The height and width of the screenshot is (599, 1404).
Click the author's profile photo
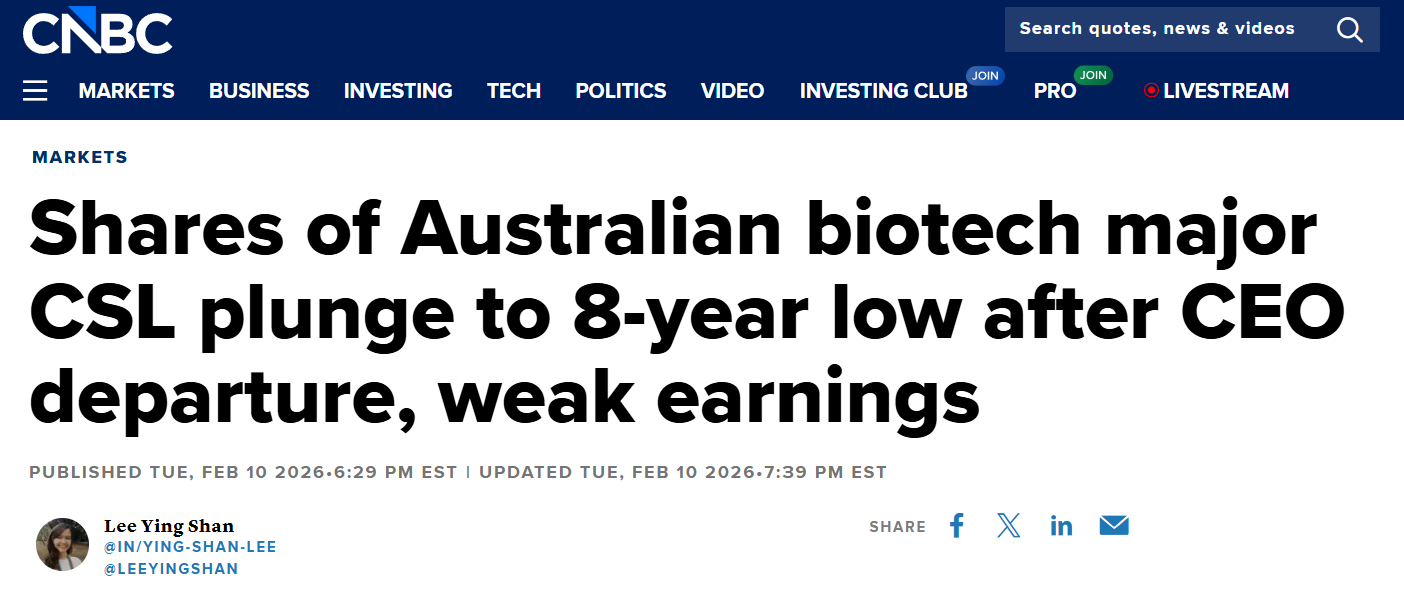pyautogui.click(x=62, y=544)
